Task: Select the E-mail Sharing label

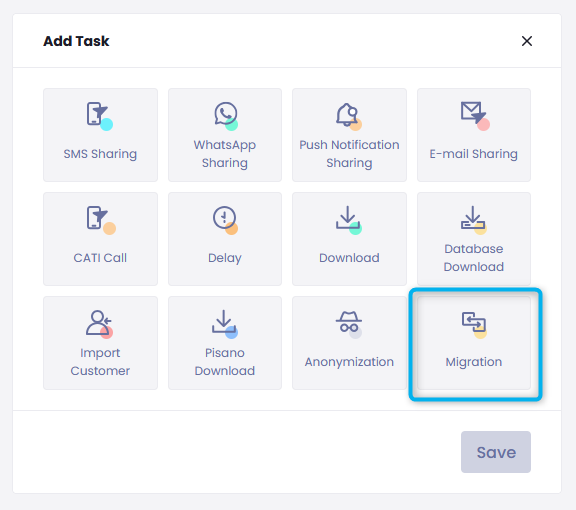Action: (474, 154)
